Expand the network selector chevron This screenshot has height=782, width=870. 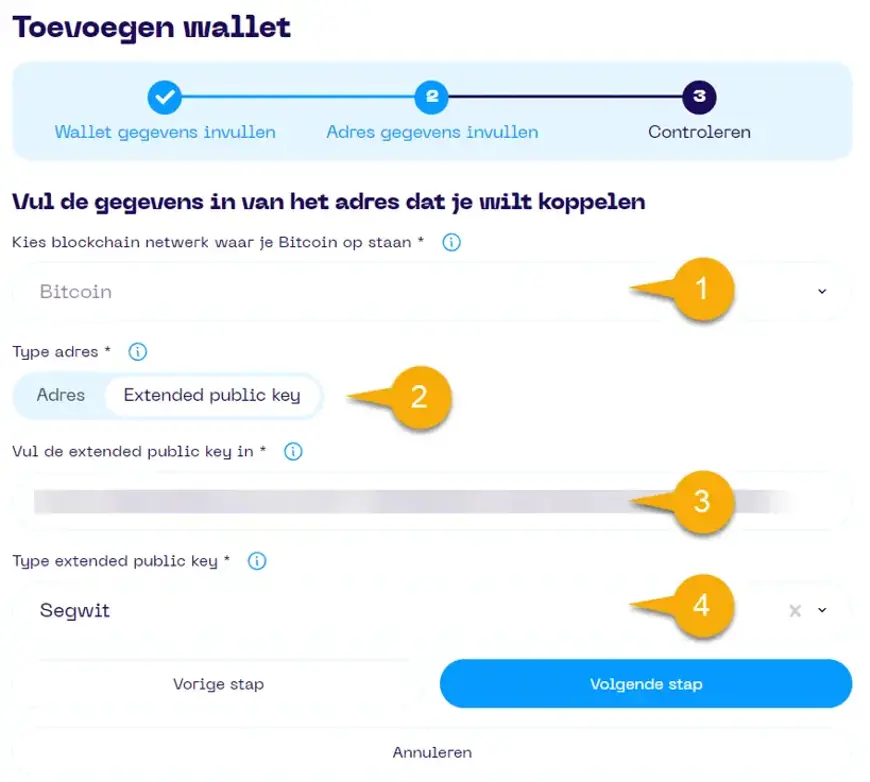(x=822, y=291)
